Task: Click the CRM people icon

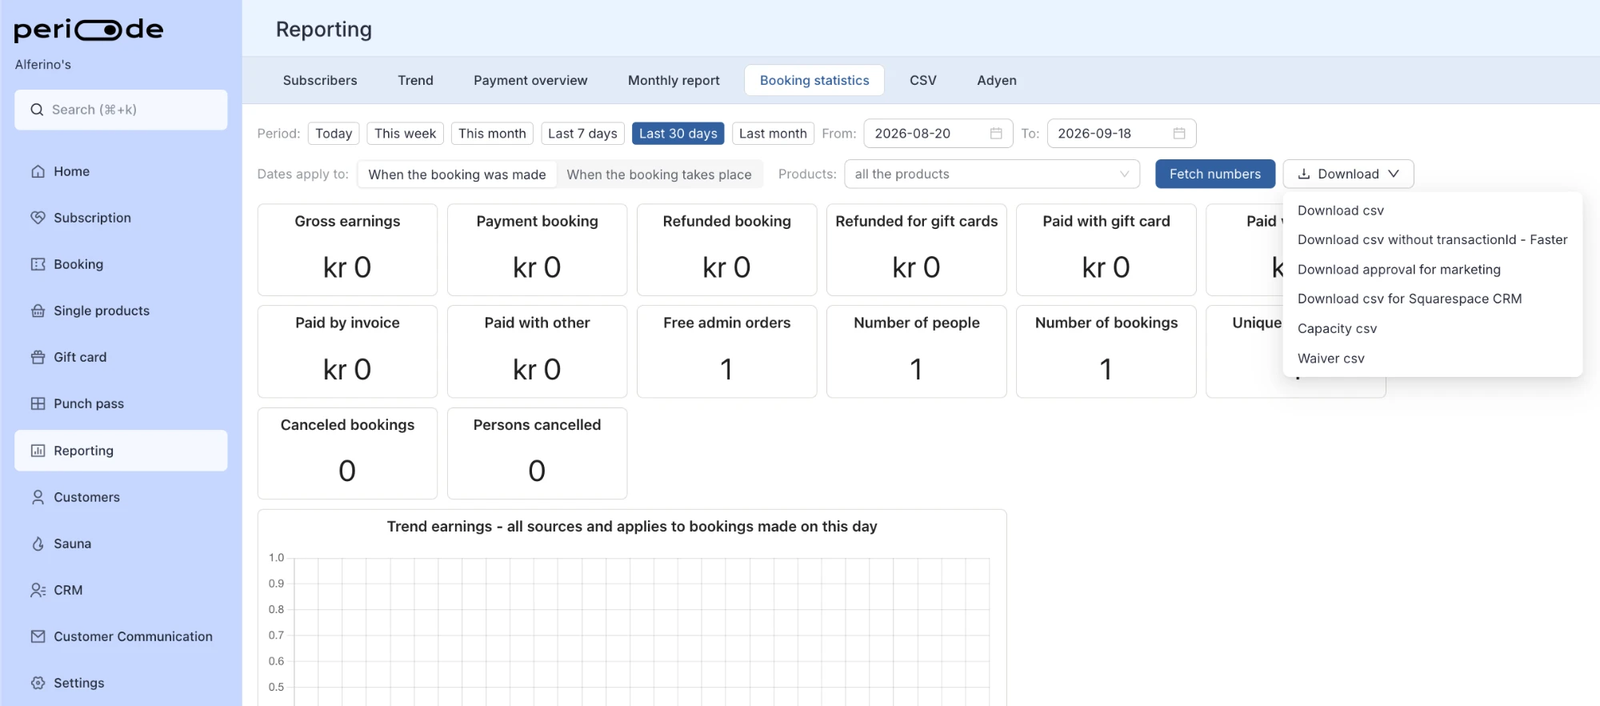Action: 38,590
